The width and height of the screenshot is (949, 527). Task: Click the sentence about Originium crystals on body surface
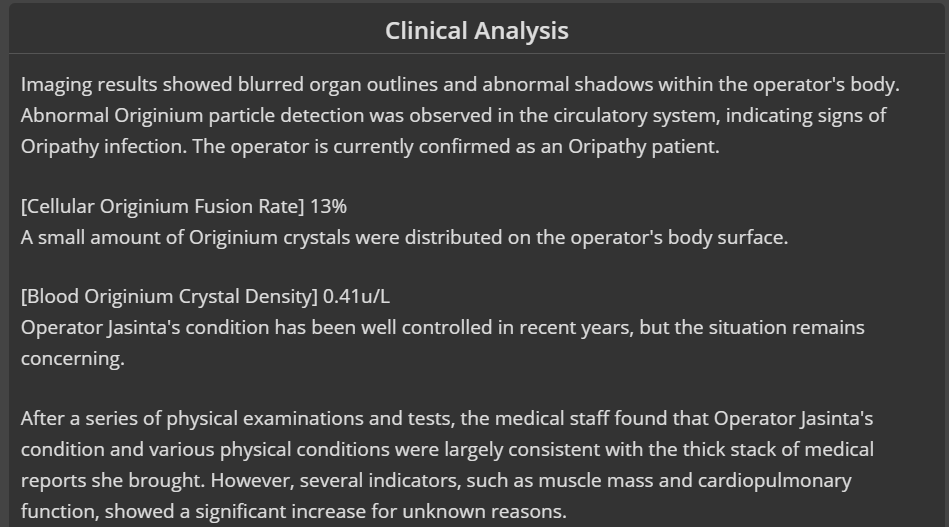[404, 237]
